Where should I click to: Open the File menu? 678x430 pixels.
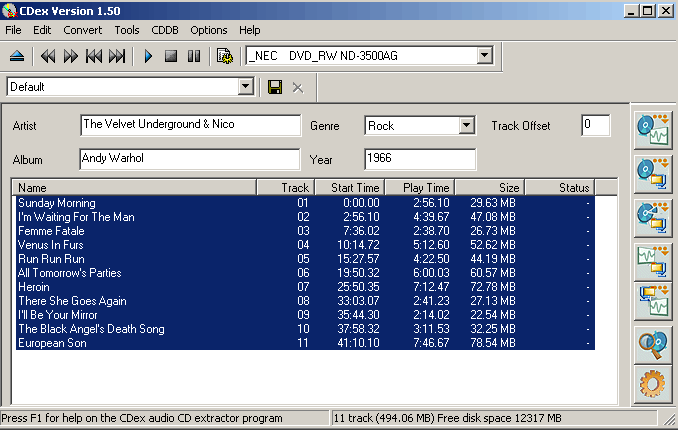pyautogui.click(x=13, y=30)
